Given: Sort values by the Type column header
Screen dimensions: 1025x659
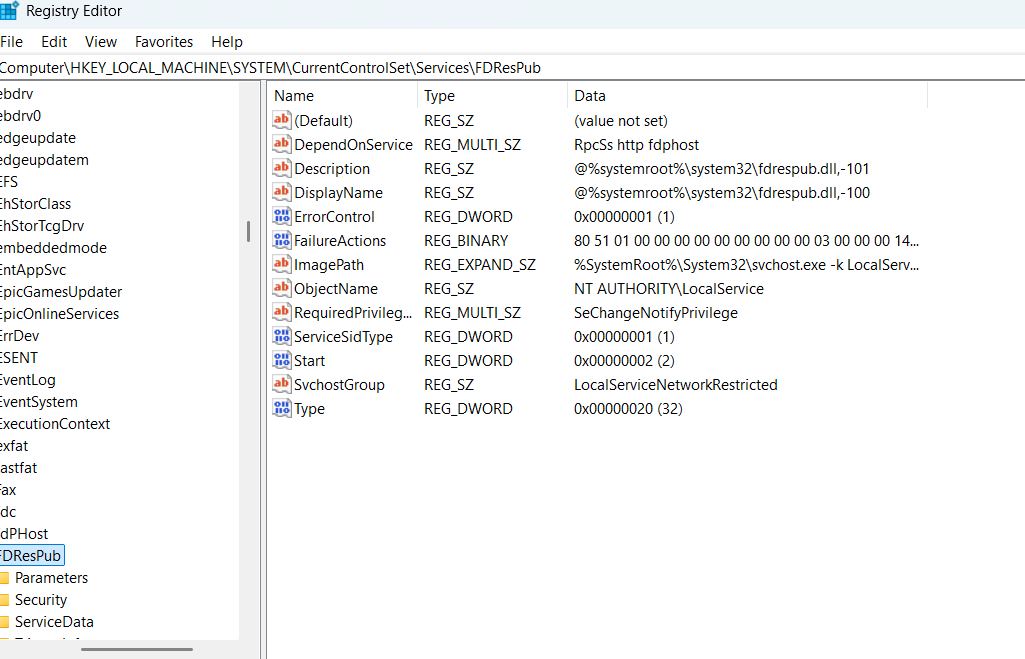Looking at the screenshot, I should point(492,95).
